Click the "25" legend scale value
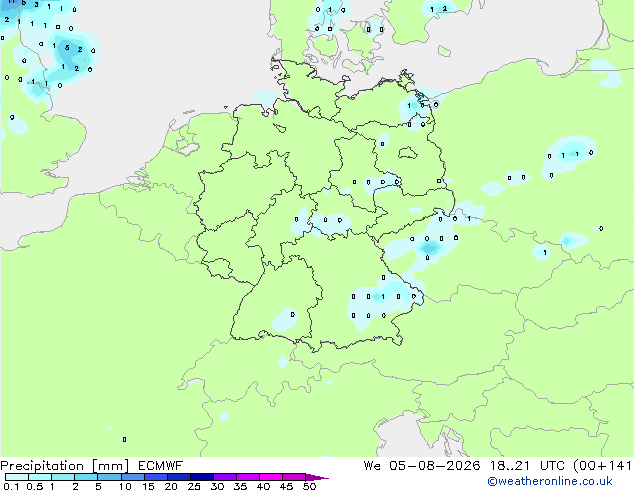Screen dimensions: 634x490 pos(194,486)
